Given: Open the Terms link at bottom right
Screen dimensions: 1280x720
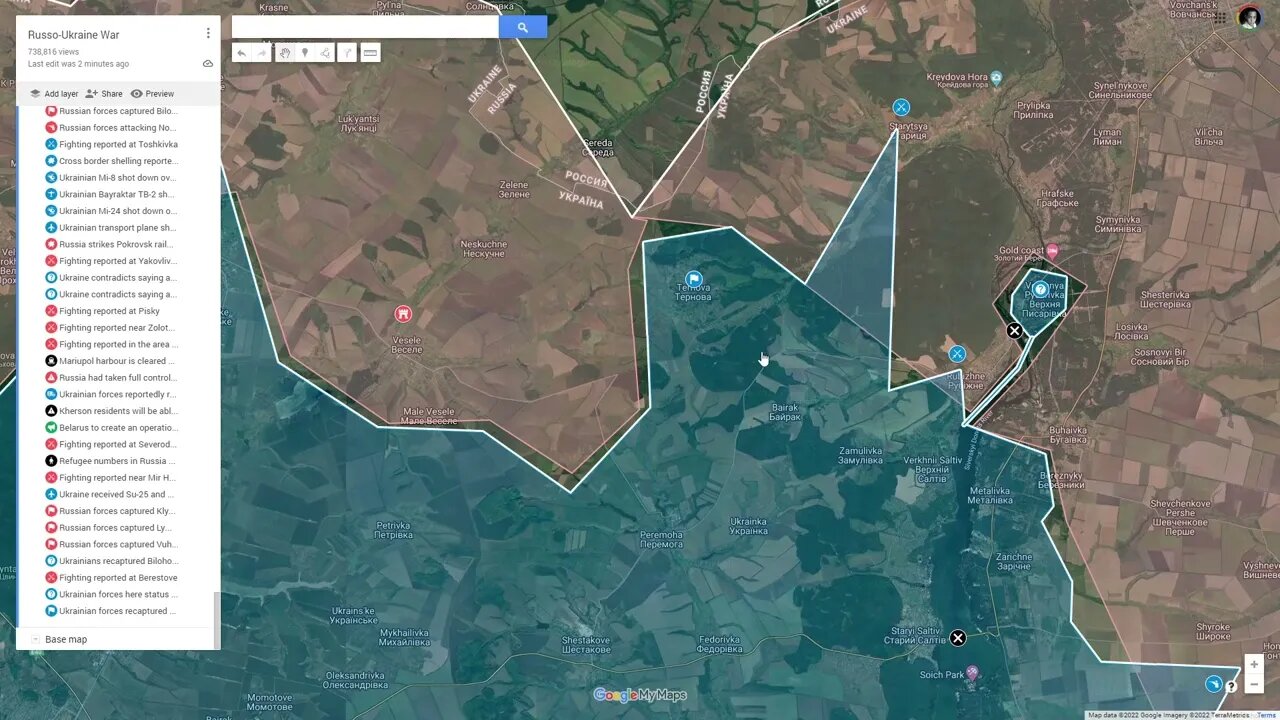Looking at the screenshot, I should [1267, 715].
